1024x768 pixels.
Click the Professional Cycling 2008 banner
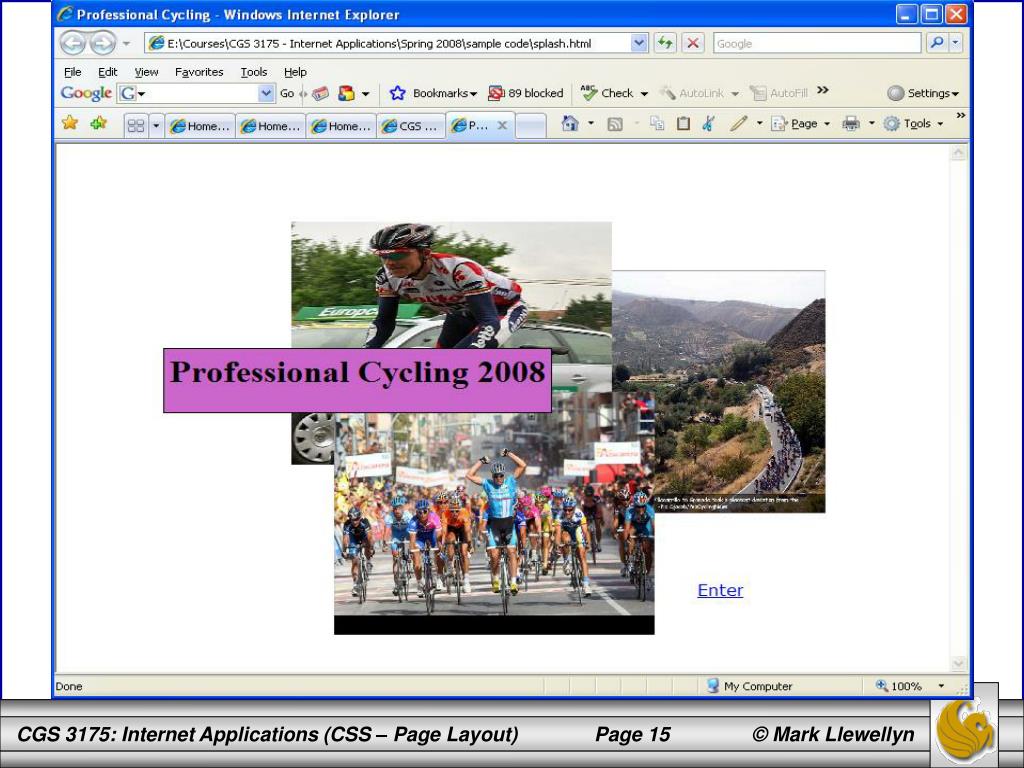tap(357, 380)
